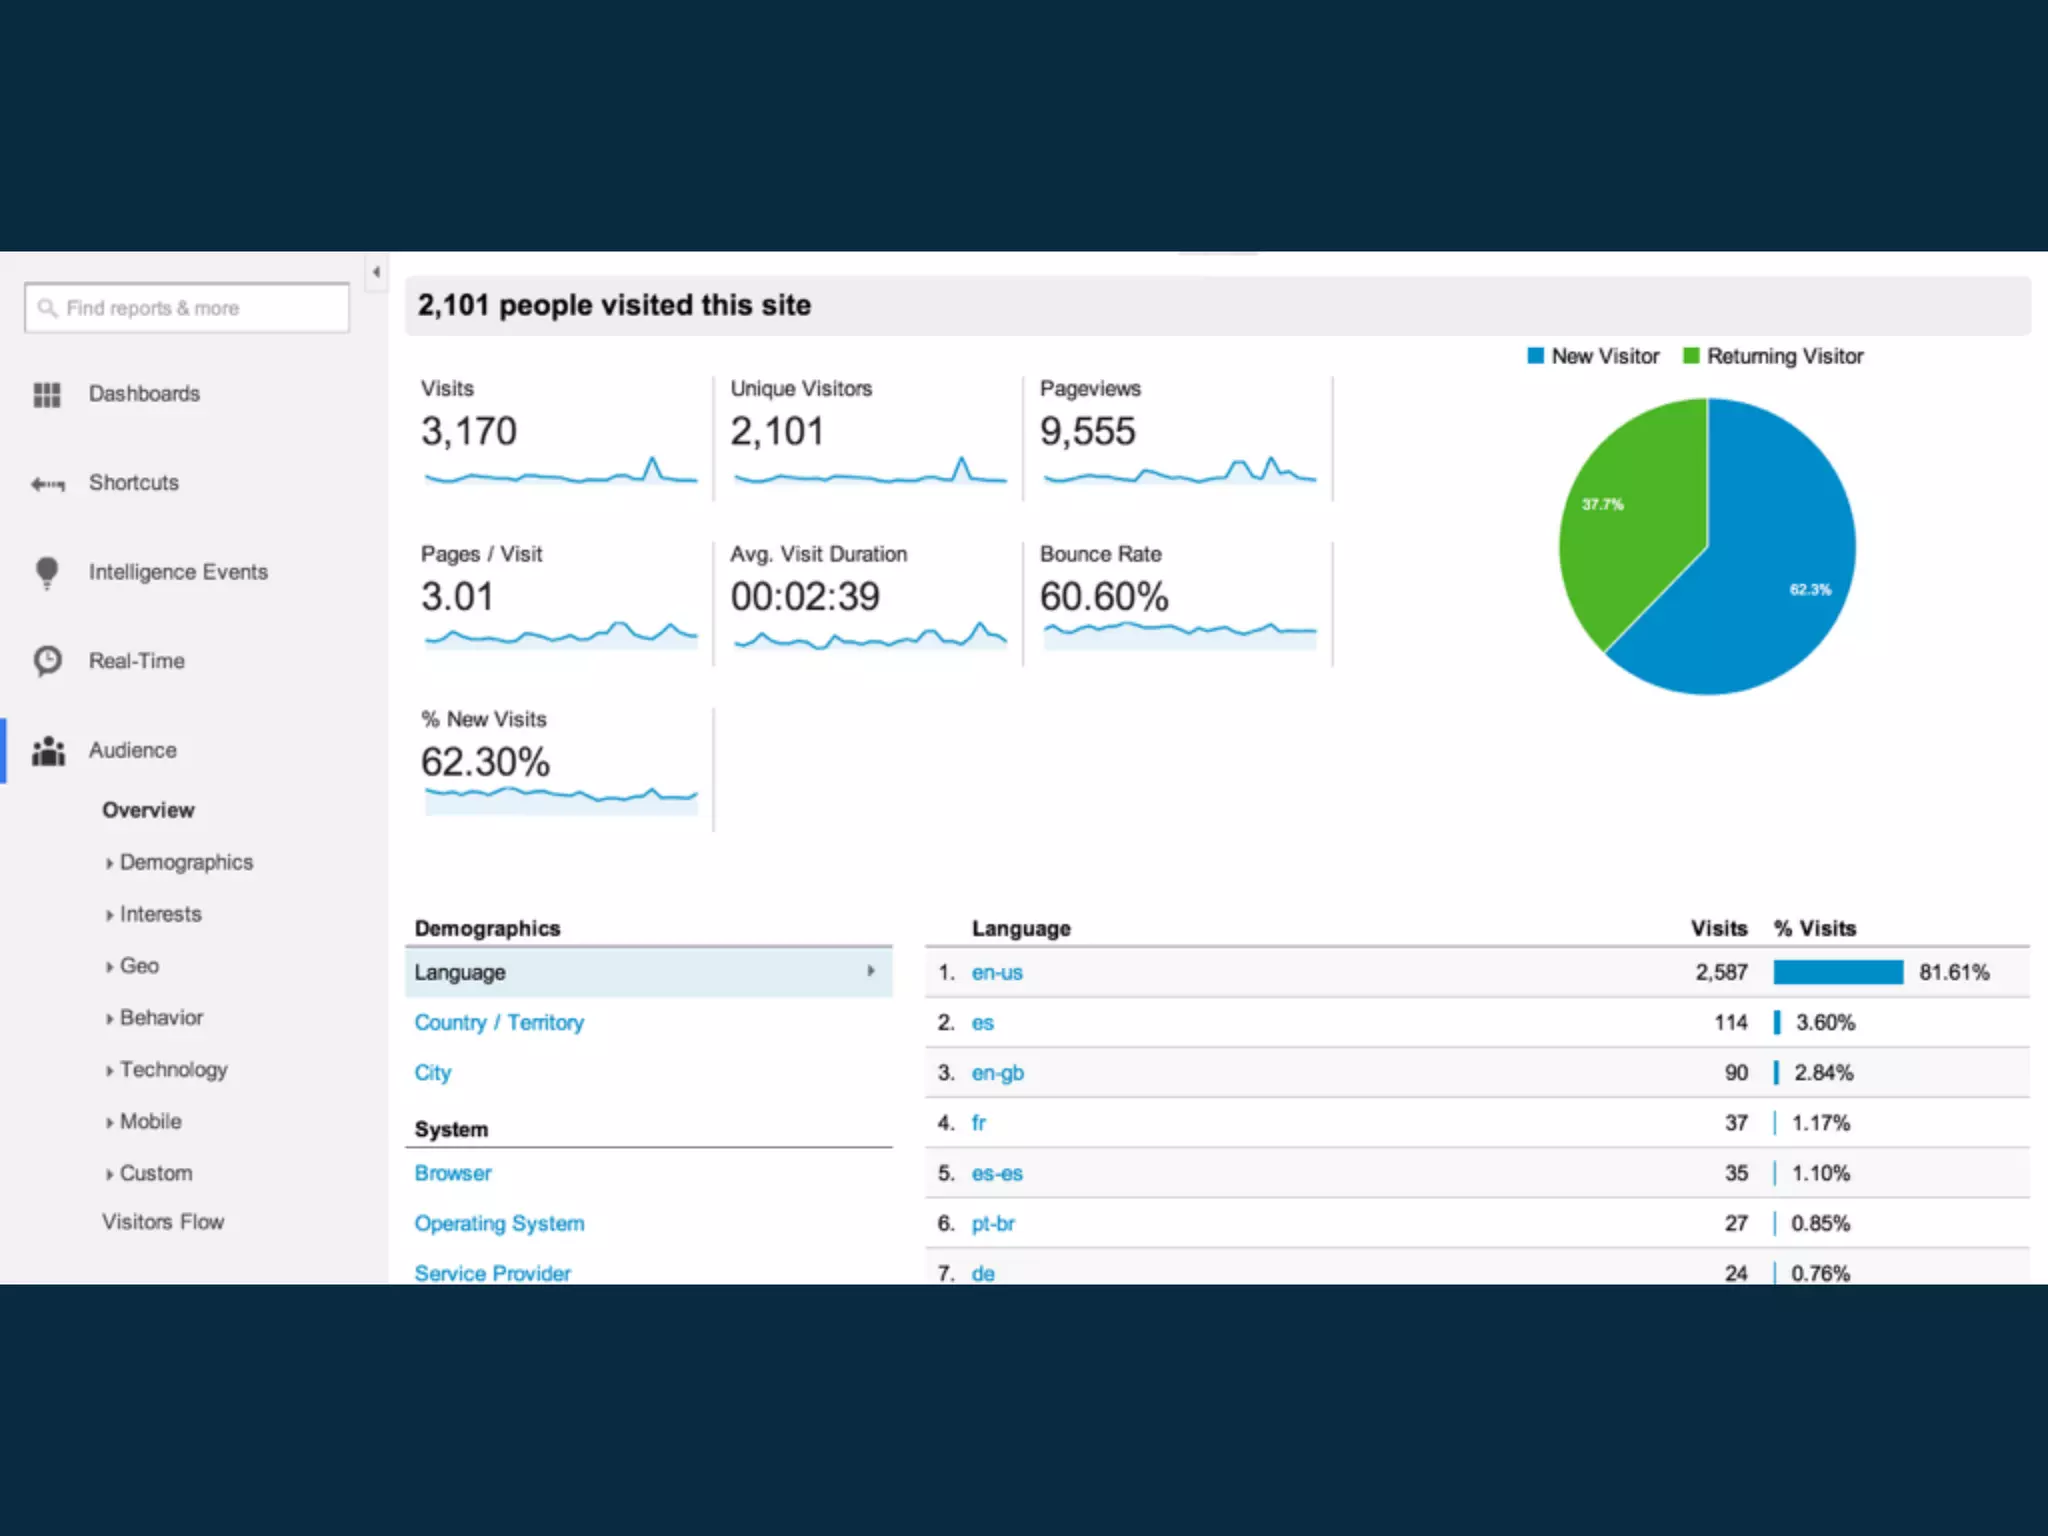Open the Country / Territory link

499,1022
